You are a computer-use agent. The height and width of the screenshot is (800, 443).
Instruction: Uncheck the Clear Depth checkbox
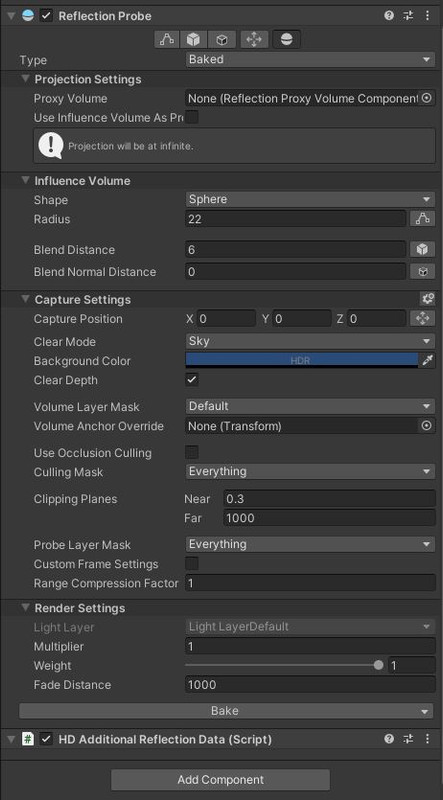point(191,380)
